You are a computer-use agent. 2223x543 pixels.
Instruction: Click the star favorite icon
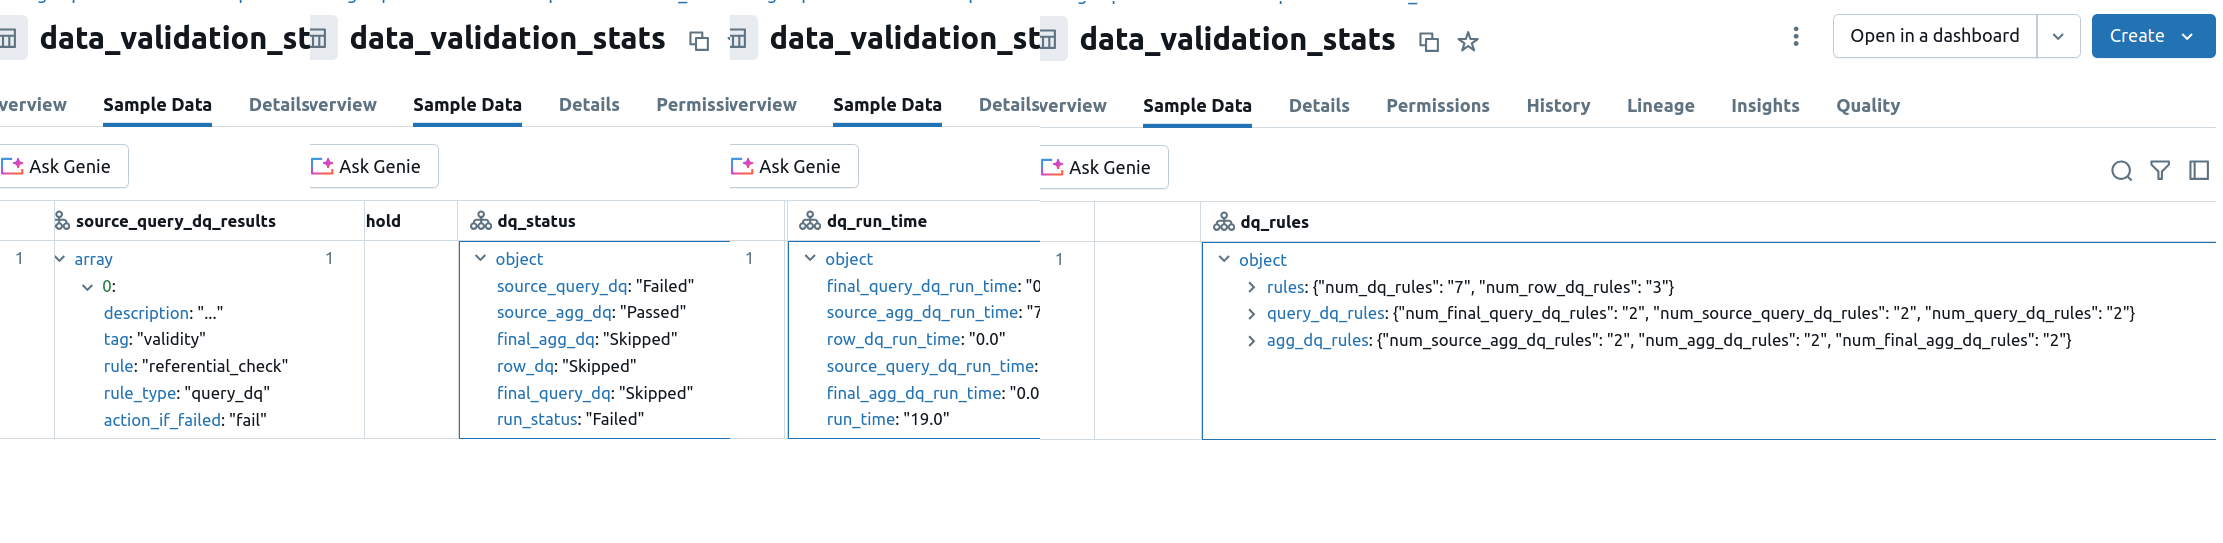click(1467, 41)
